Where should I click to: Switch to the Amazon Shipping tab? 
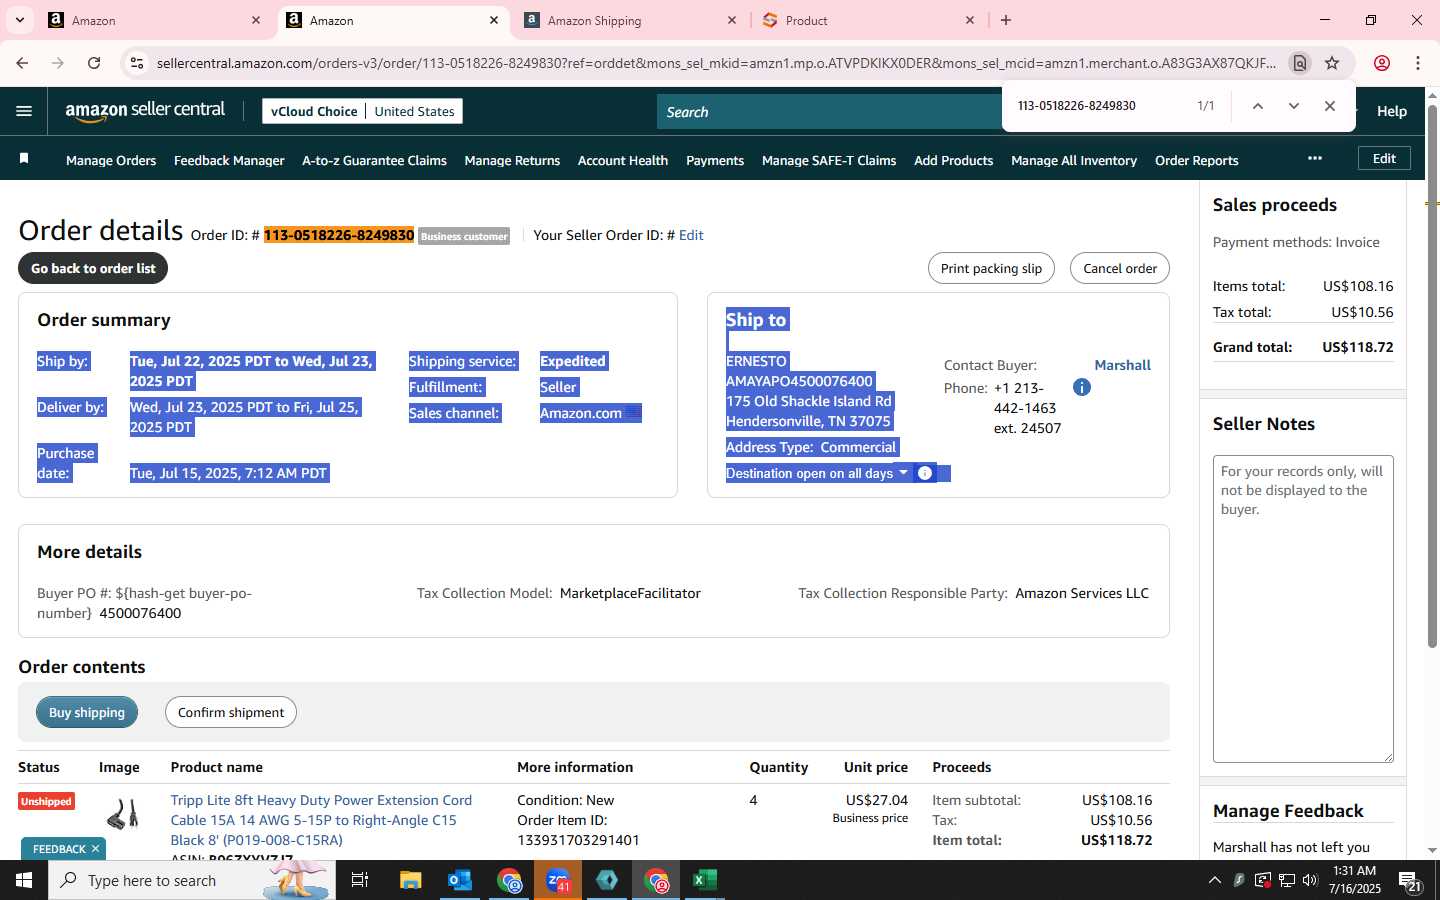[631, 20]
